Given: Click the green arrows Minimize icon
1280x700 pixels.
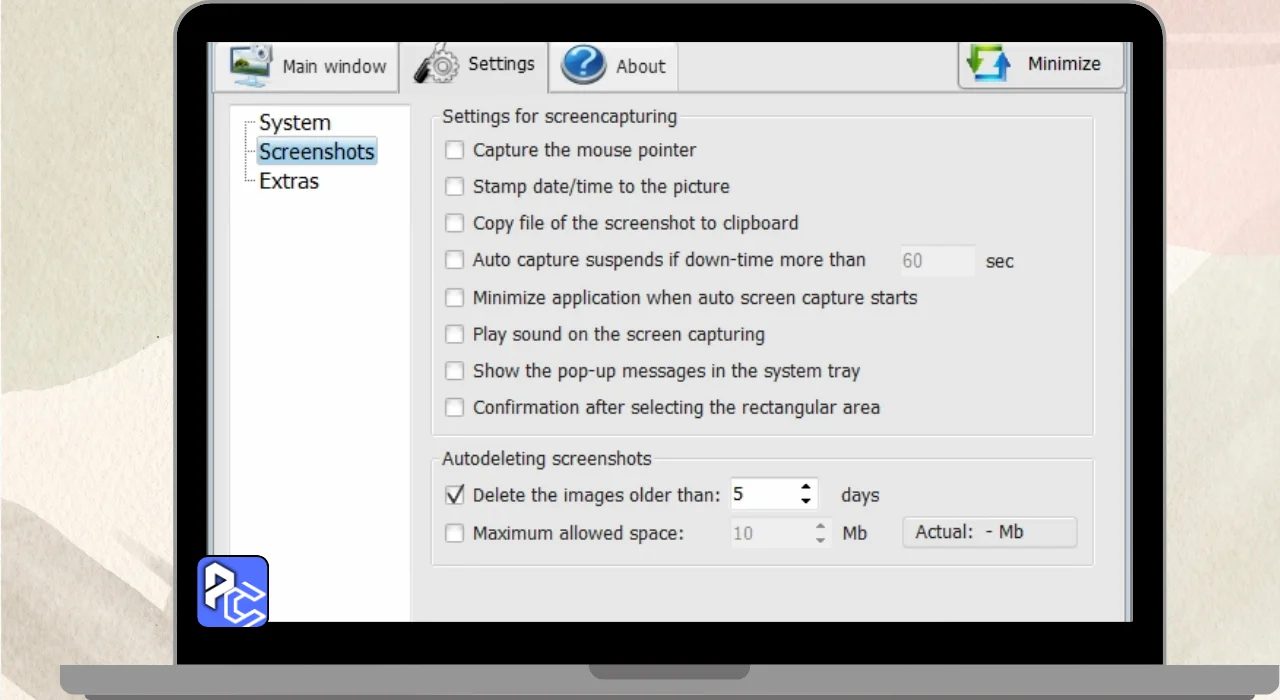Looking at the screenshot, I should pos(990,63).
